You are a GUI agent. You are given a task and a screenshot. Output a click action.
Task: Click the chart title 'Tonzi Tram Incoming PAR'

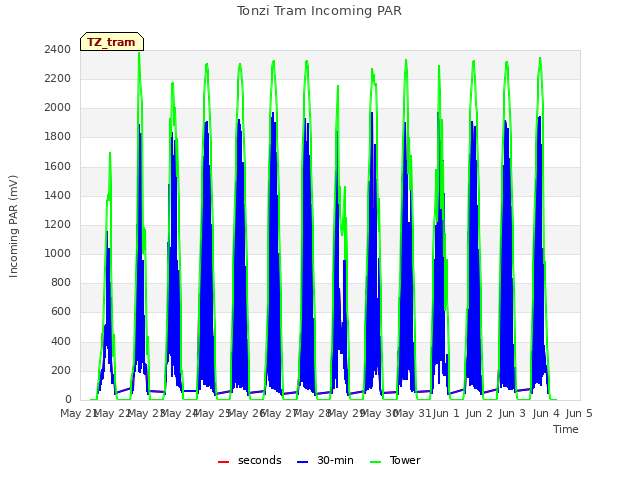point(319,11)
